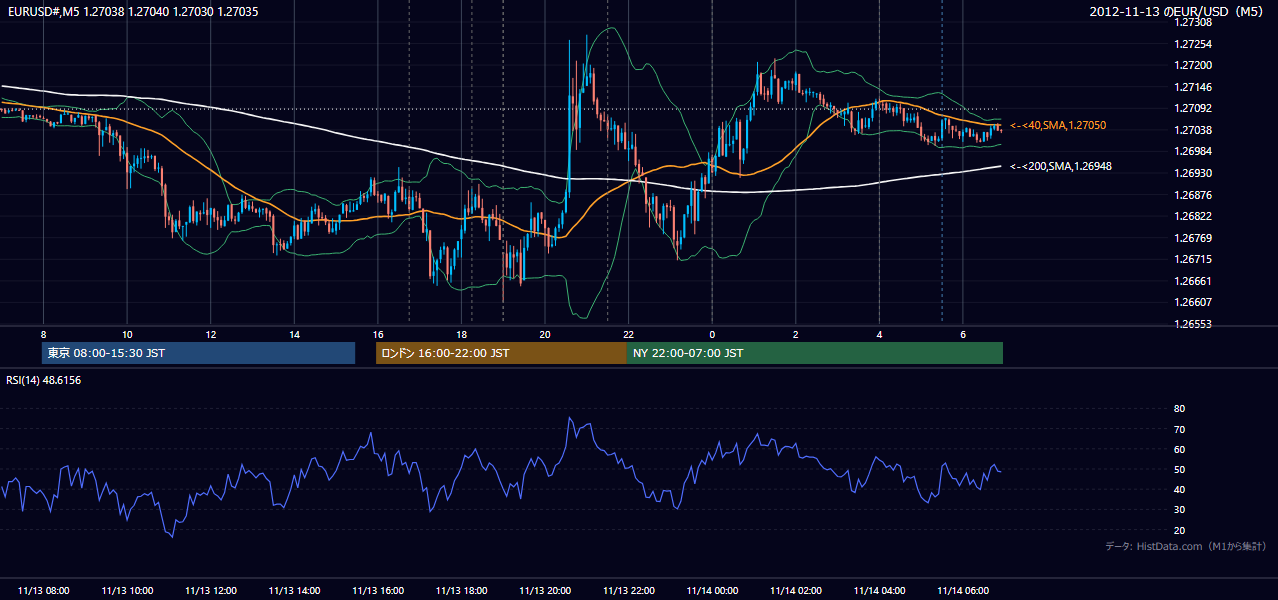Click price axis value 1.26930
This screenshot has height=600, width=1278.
tap(1192, 173)
